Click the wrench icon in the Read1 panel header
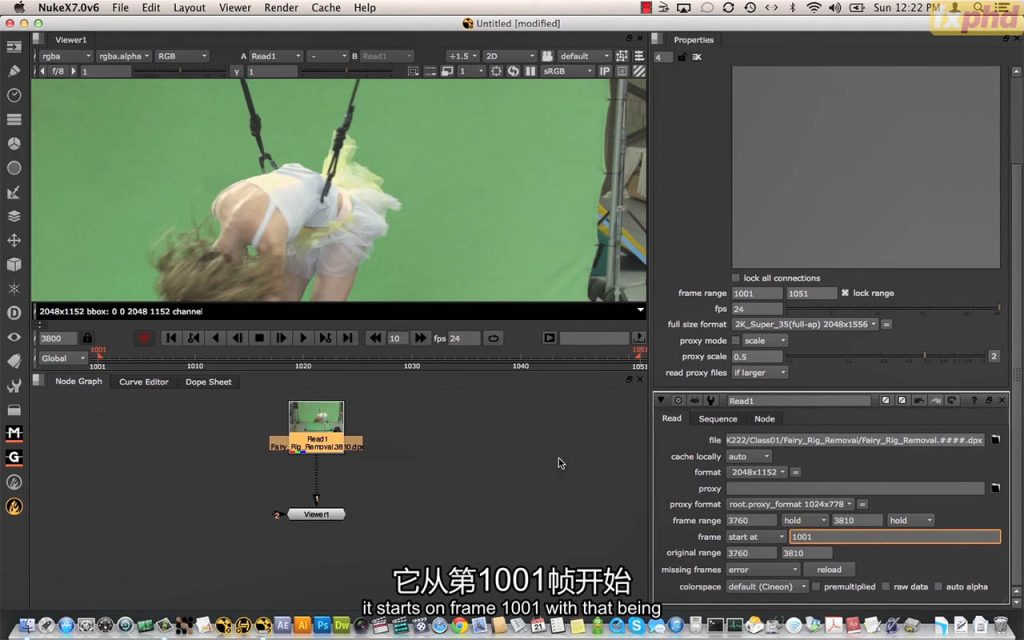This screenshot has width=1024, height=640. tap(711, 400)
